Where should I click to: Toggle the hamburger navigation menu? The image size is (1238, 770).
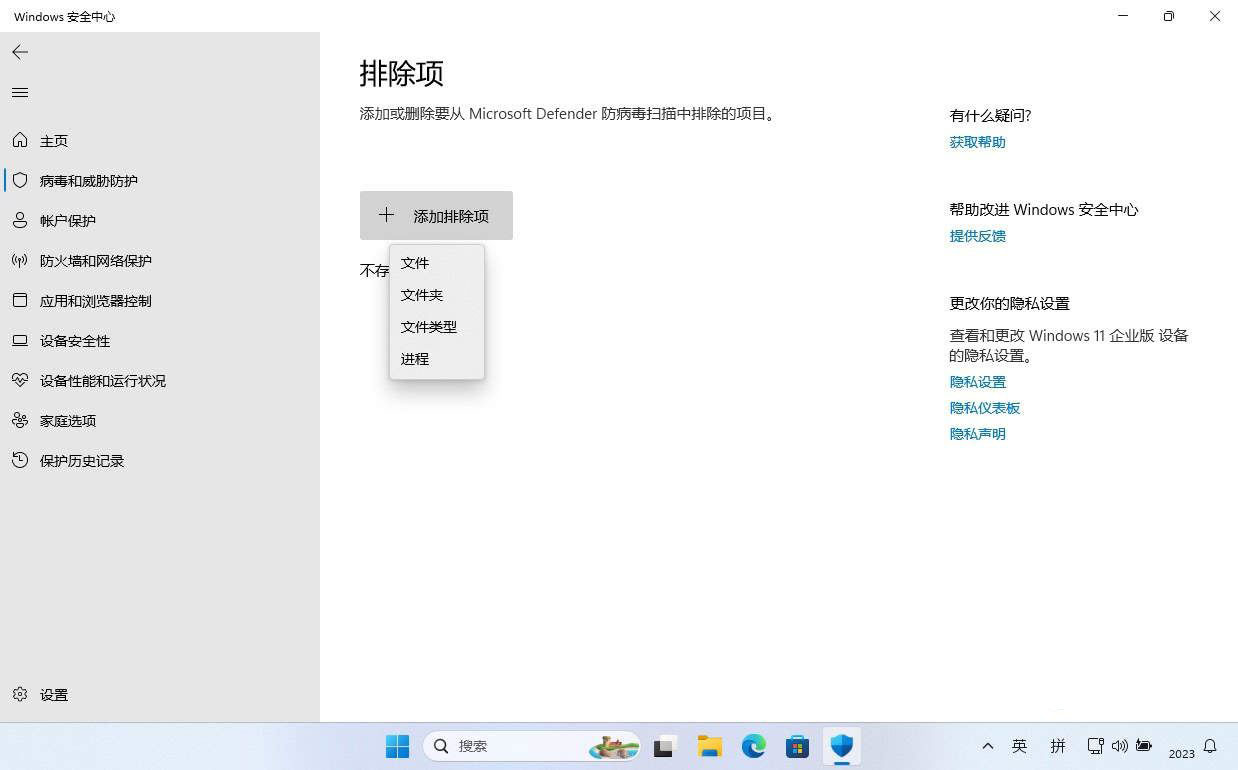pyautogui.click(x=20, y=93)
